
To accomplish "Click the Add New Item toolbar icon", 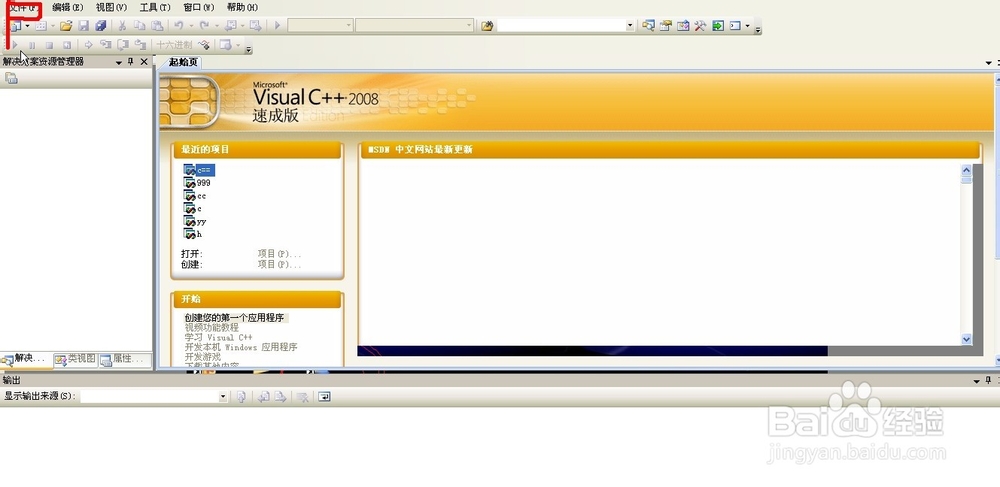I will [41, 26].
